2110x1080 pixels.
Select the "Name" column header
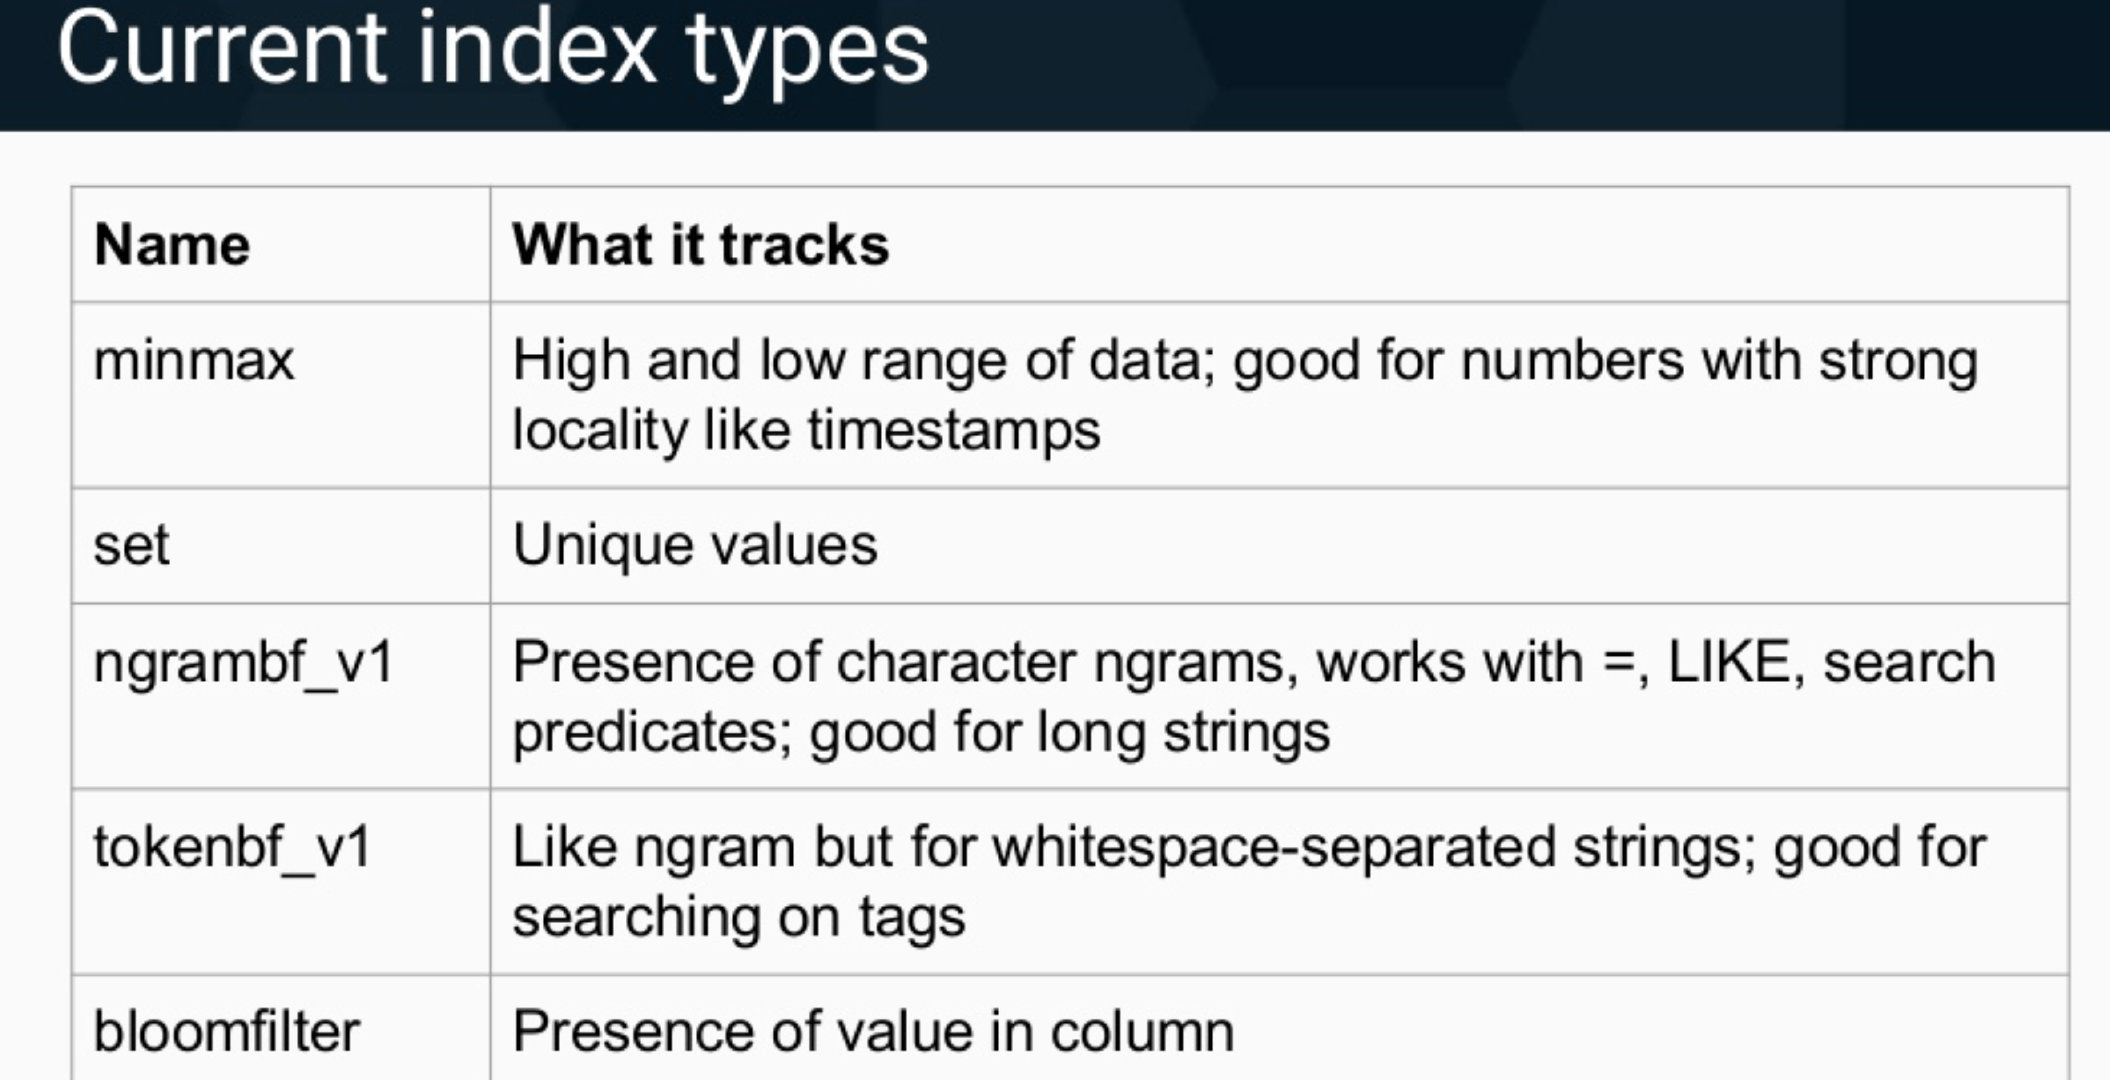pos(171,245)
